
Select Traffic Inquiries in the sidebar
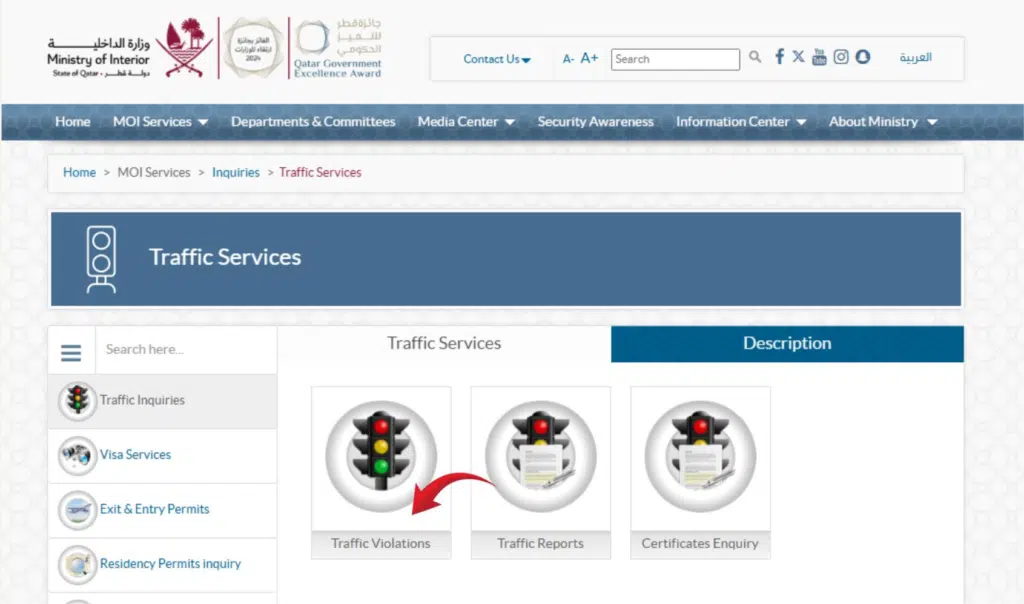pyautogui.click(x=145, y=400)
